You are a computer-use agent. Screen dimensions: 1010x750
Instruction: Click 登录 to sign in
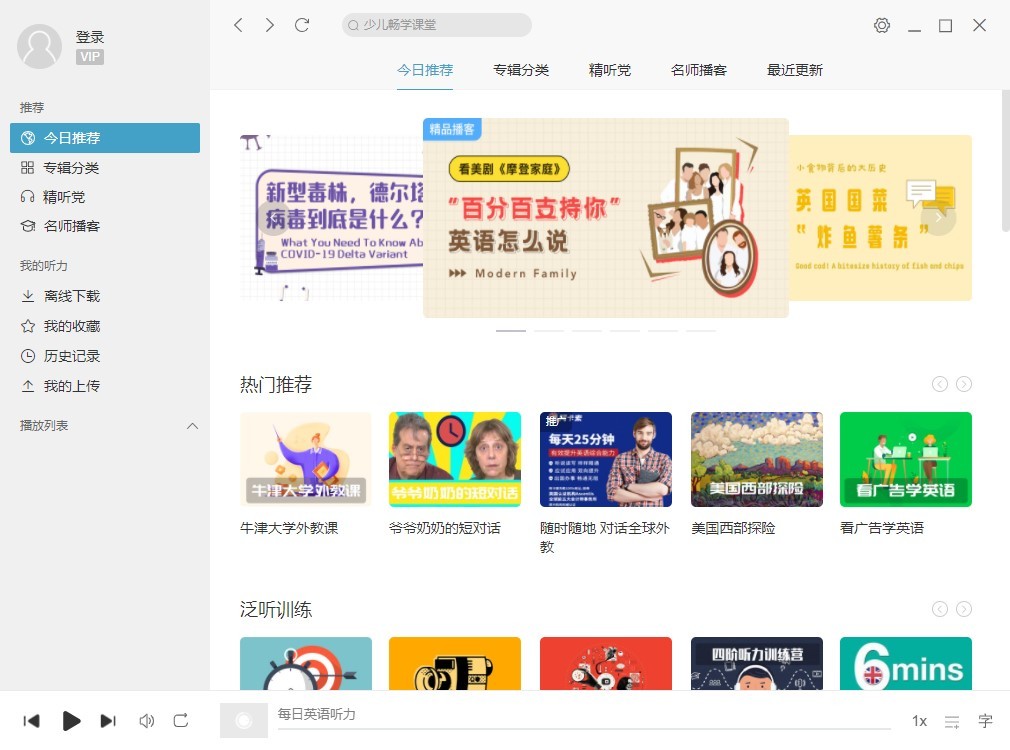click(x=90, y=37)
